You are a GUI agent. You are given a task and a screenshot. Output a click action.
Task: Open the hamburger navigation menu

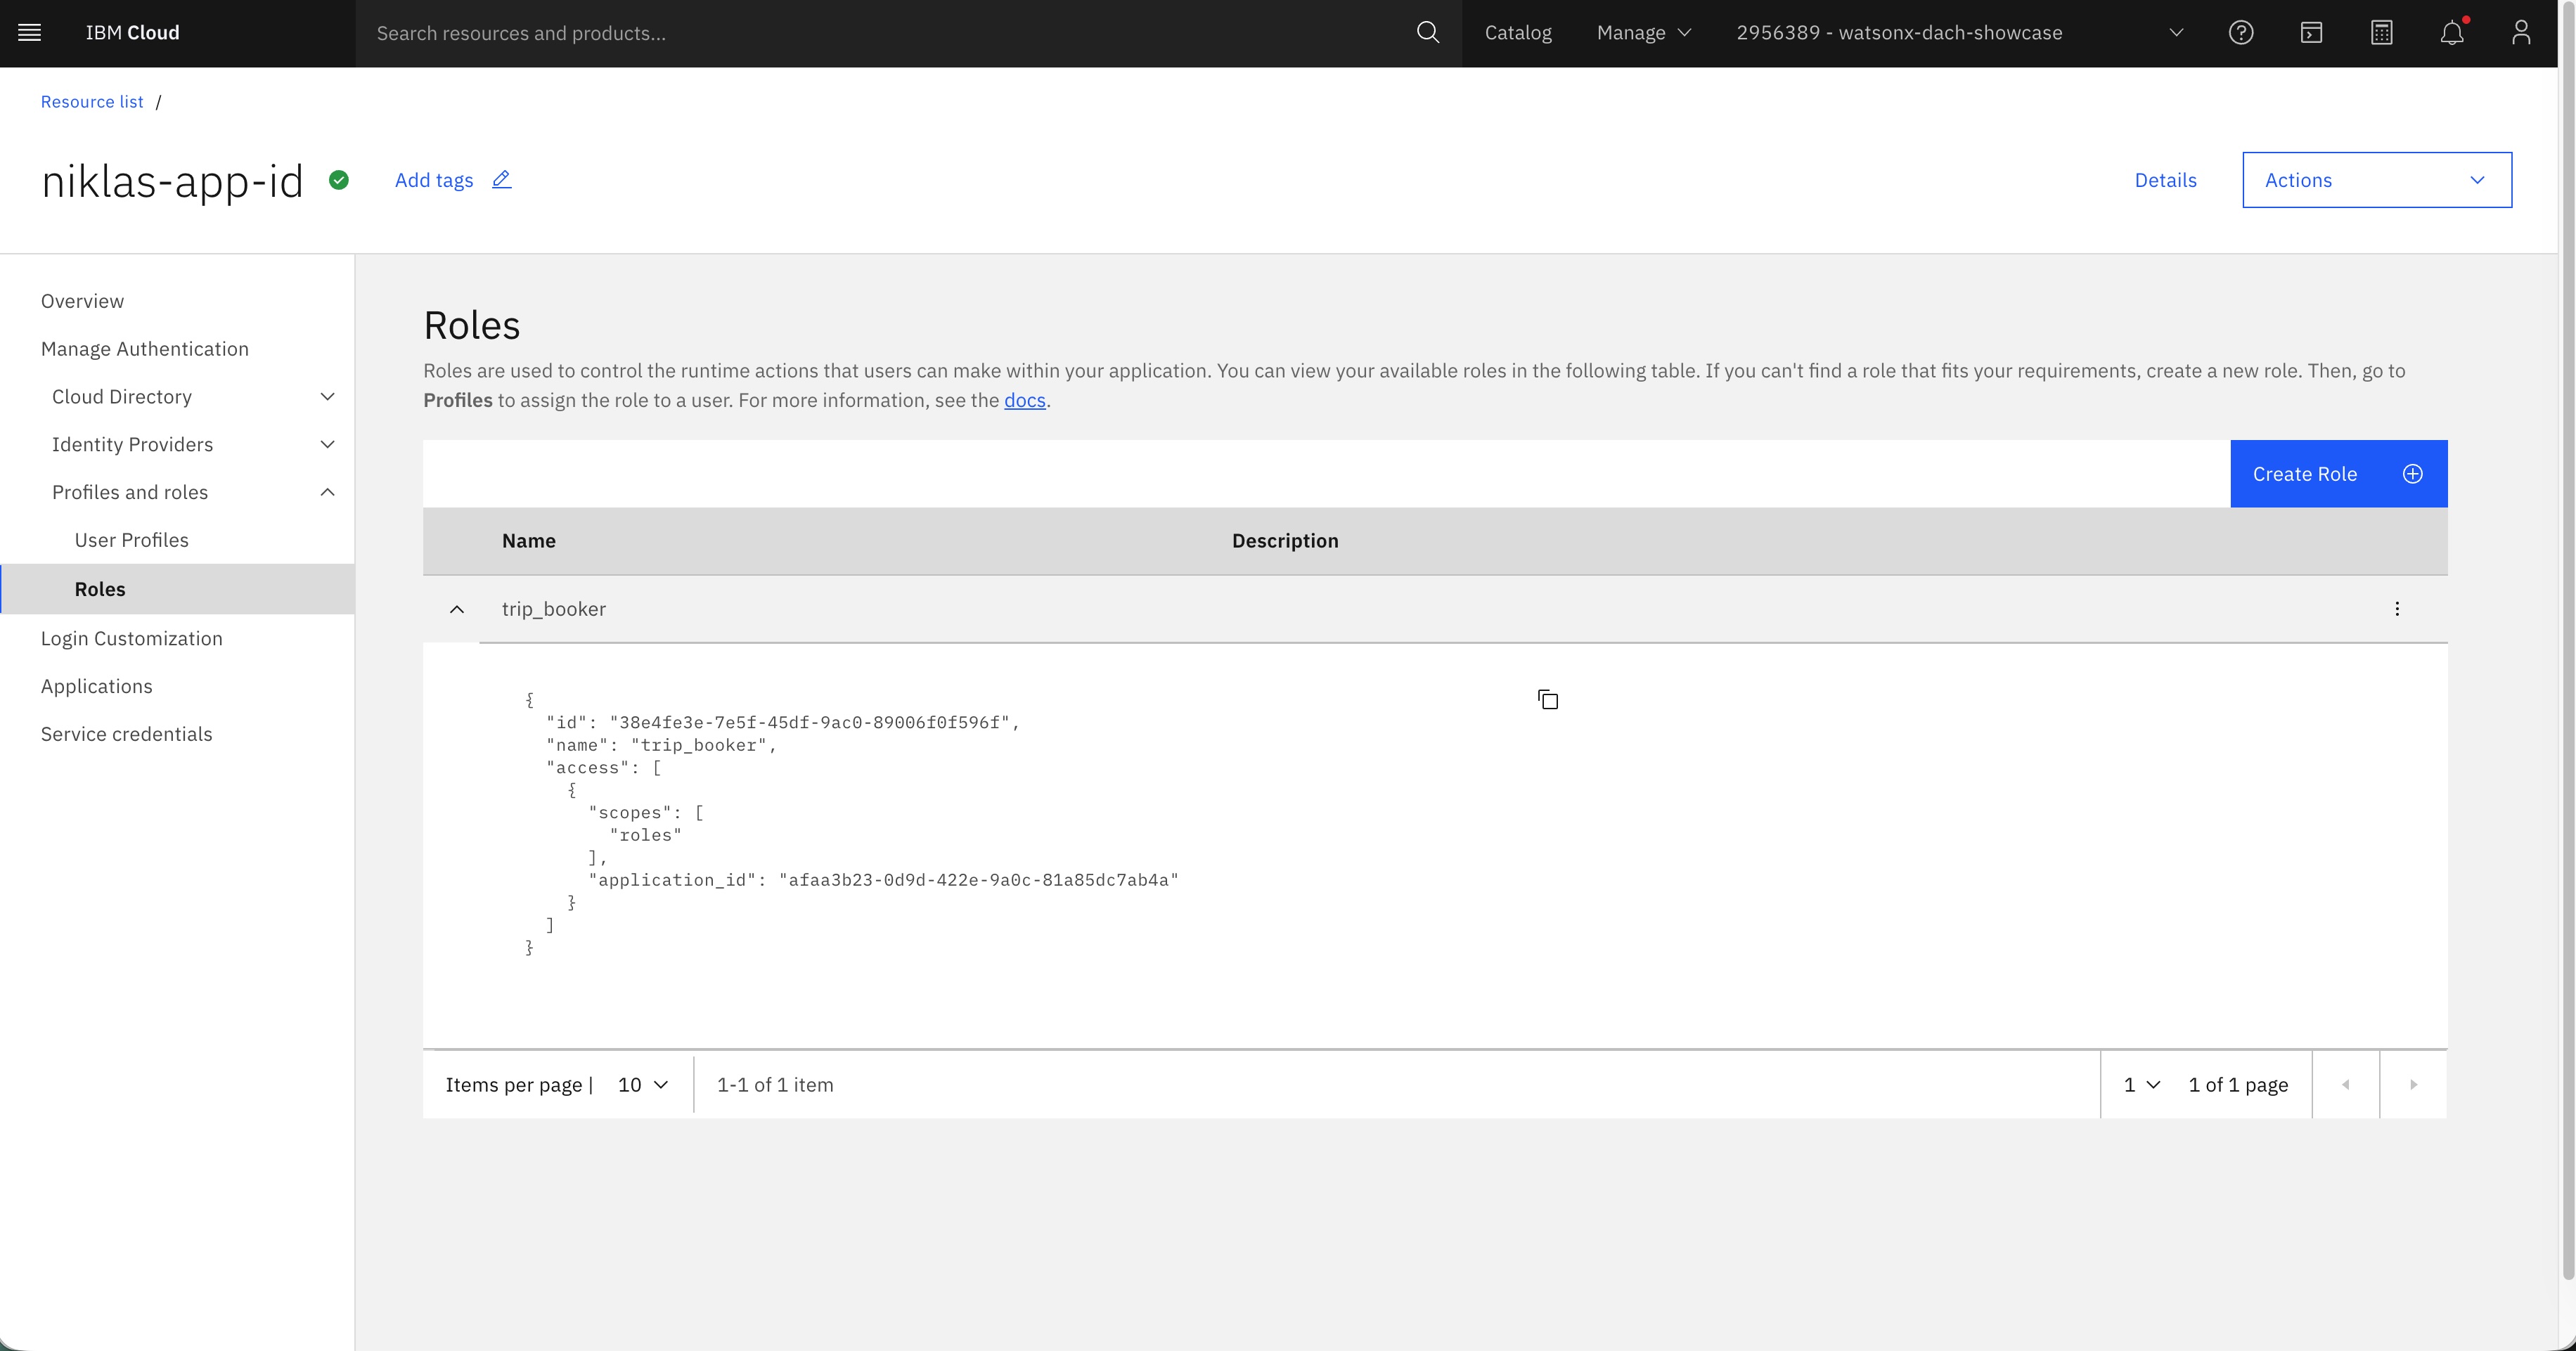(30, 33)
